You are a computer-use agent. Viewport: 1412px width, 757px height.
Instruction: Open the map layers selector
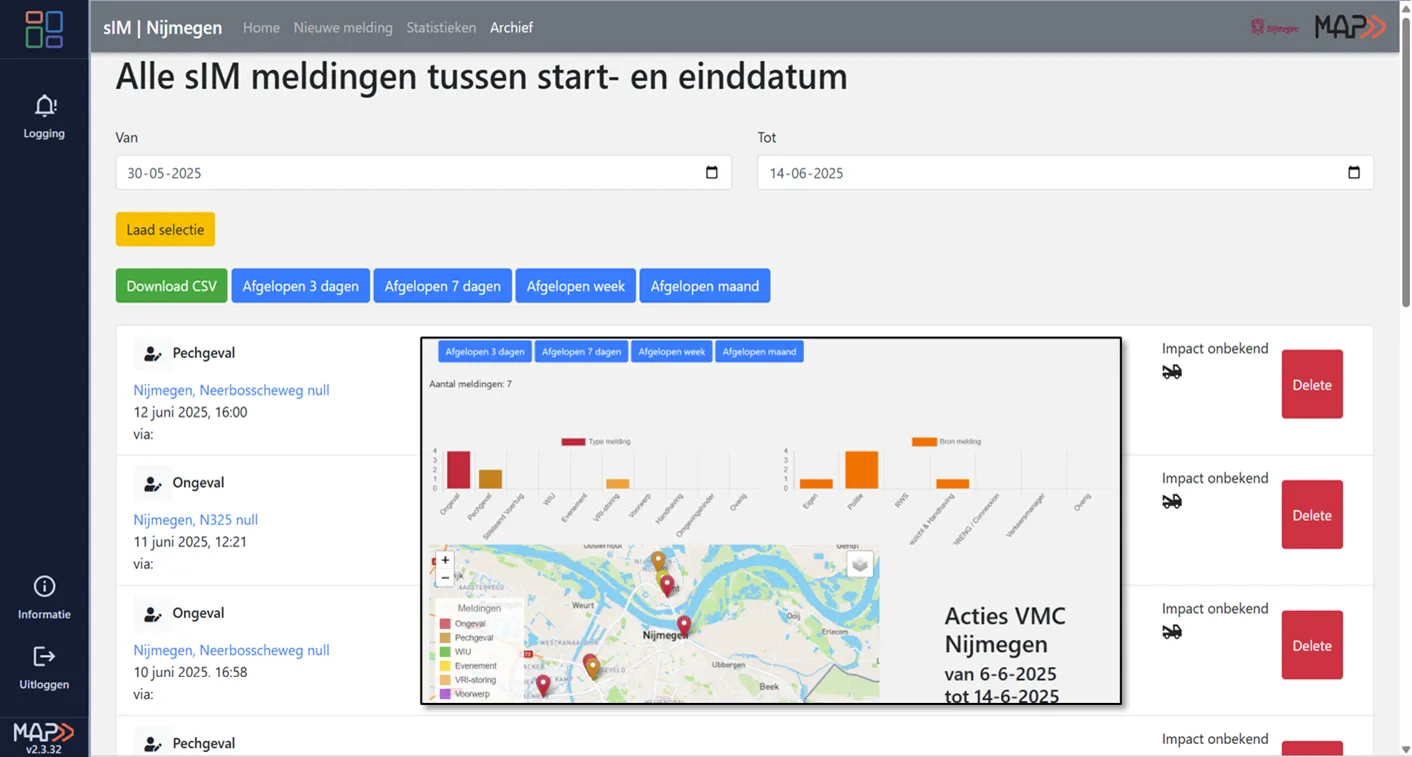coord(860,565)
